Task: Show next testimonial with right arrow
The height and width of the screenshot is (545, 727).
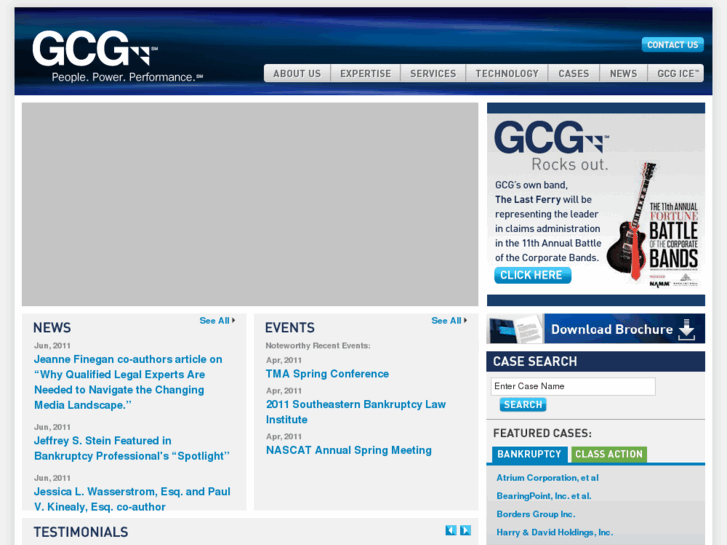Action: click(x=466, y=530)
